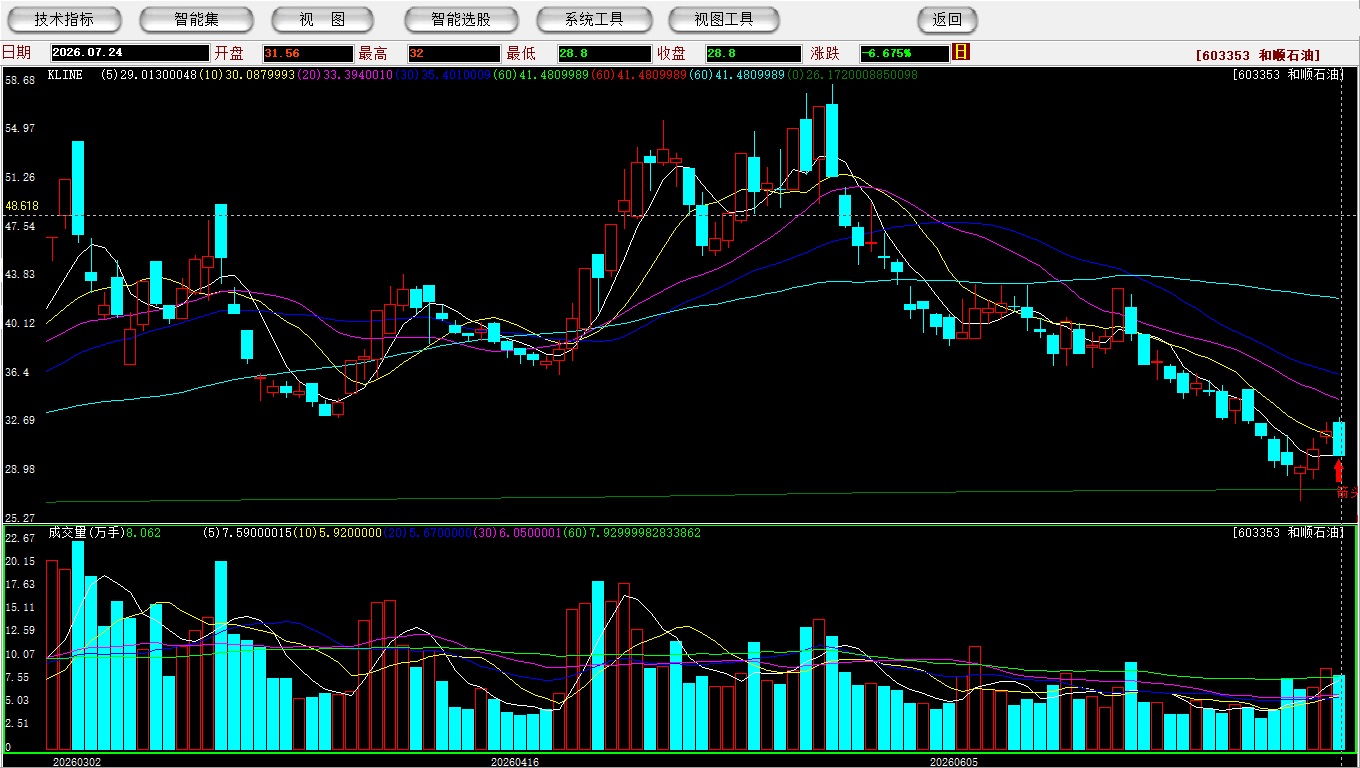
Task: Click the 20260302 date axis label
Action: (x=78, y=761)
